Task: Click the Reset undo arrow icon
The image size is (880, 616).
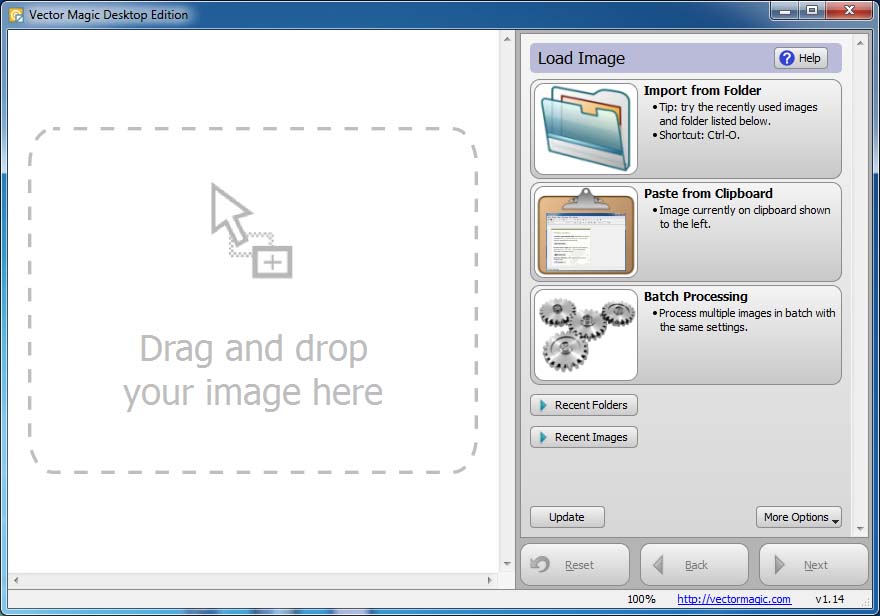Action: 540,565
